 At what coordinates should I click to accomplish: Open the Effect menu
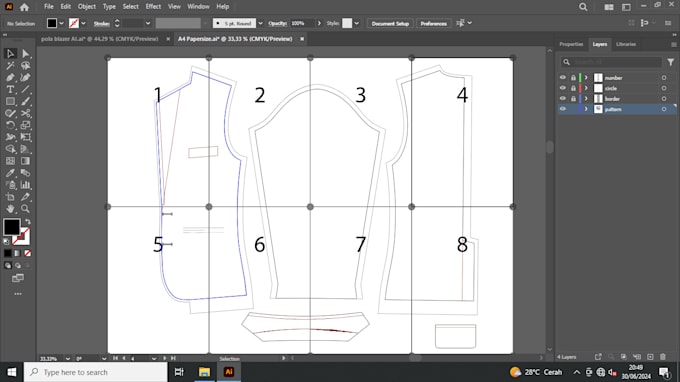pos(153,7)
